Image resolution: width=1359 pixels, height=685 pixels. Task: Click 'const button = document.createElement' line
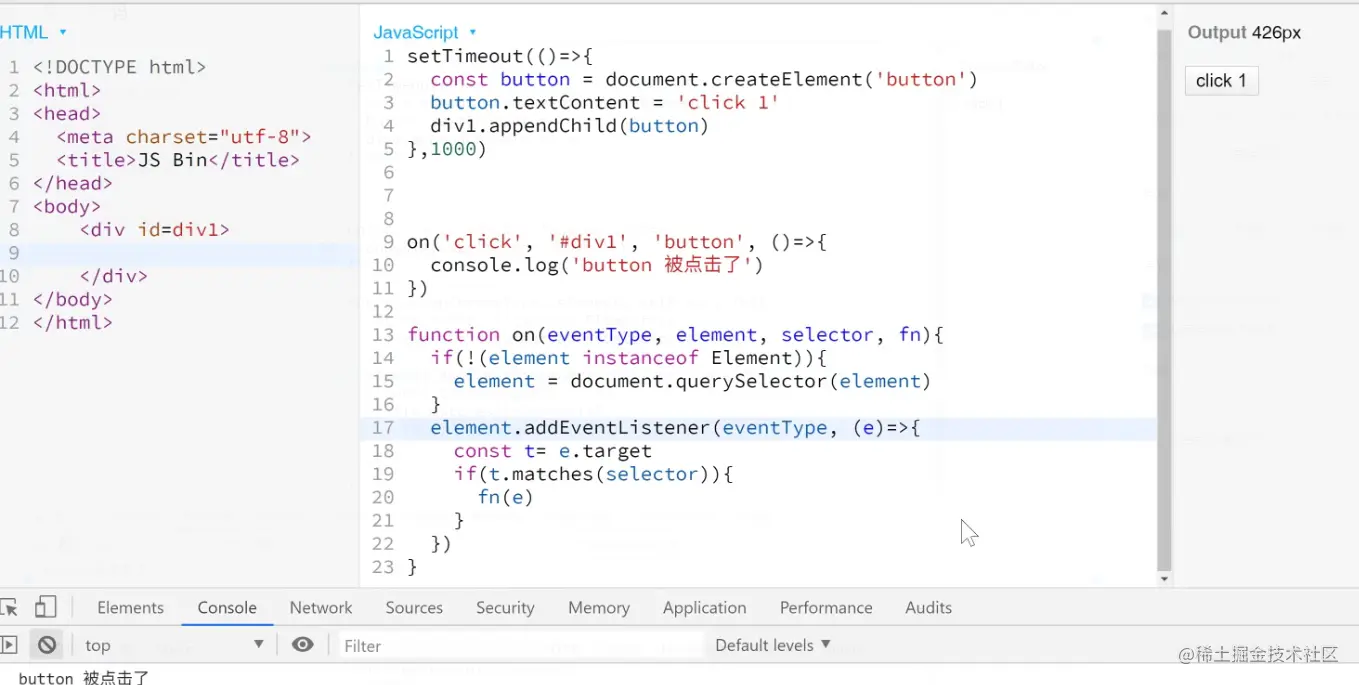point(704,79)
